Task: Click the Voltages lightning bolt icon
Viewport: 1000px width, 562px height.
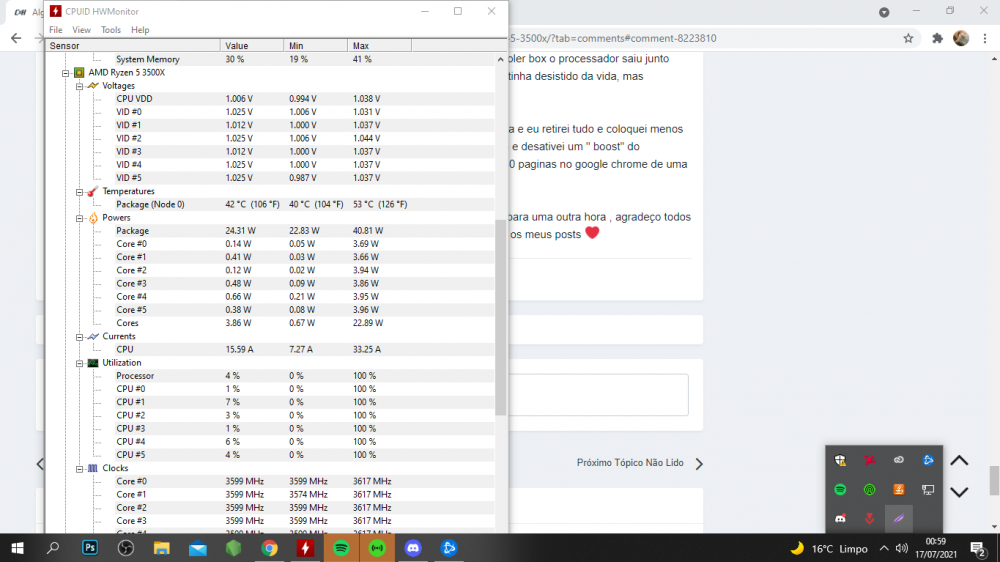Action: click(x=92, y=86)
